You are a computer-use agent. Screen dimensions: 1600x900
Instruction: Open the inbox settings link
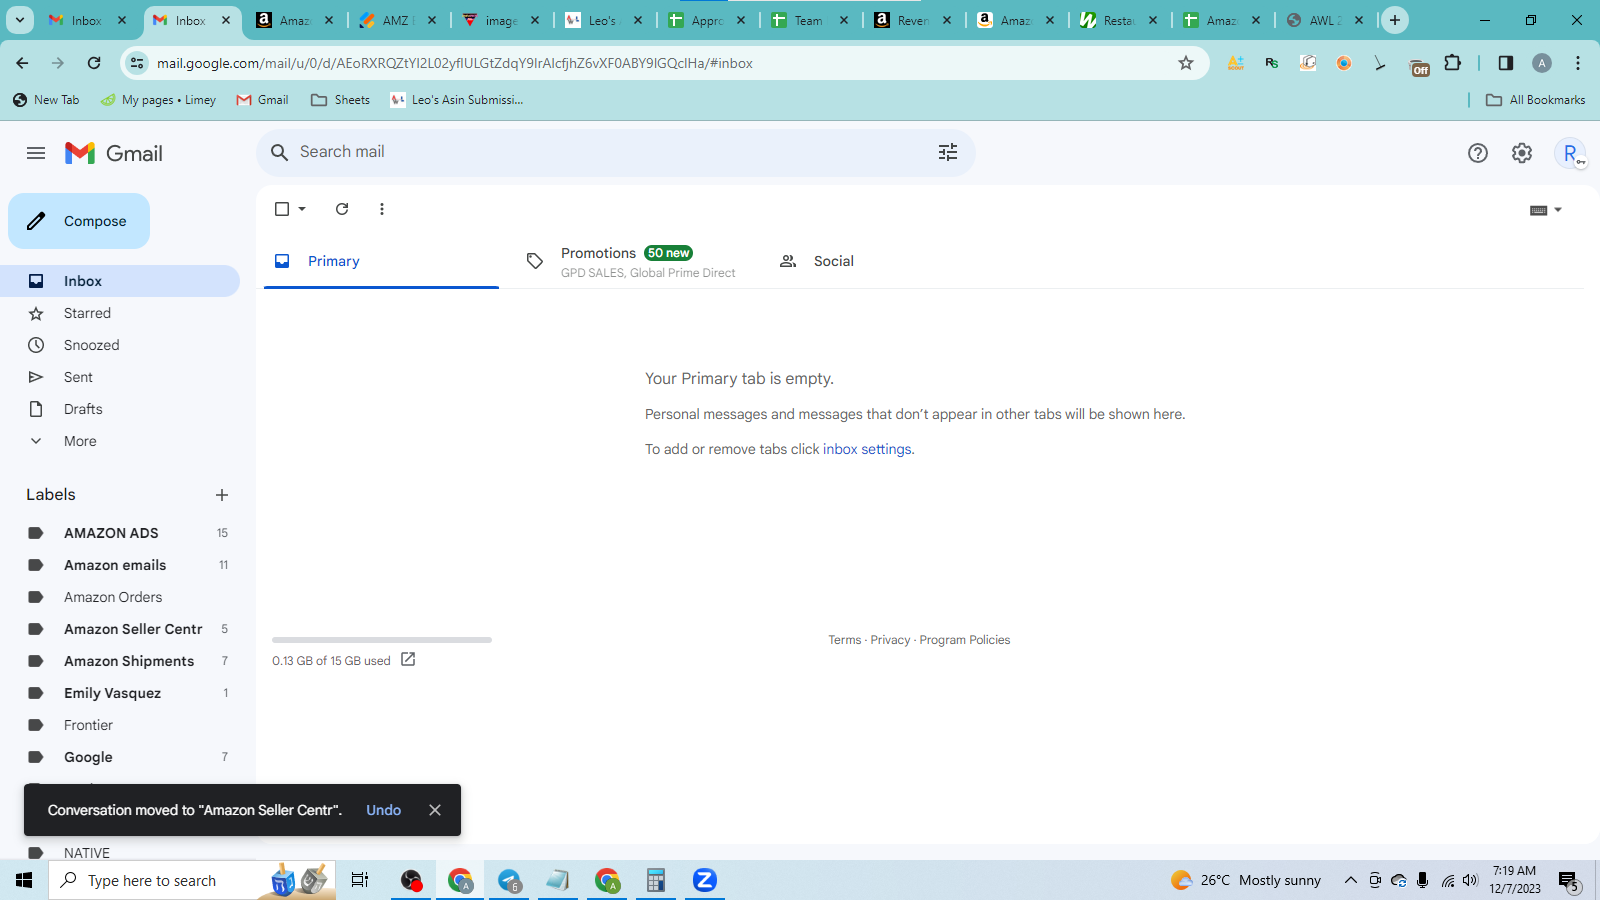click(867, 449)
